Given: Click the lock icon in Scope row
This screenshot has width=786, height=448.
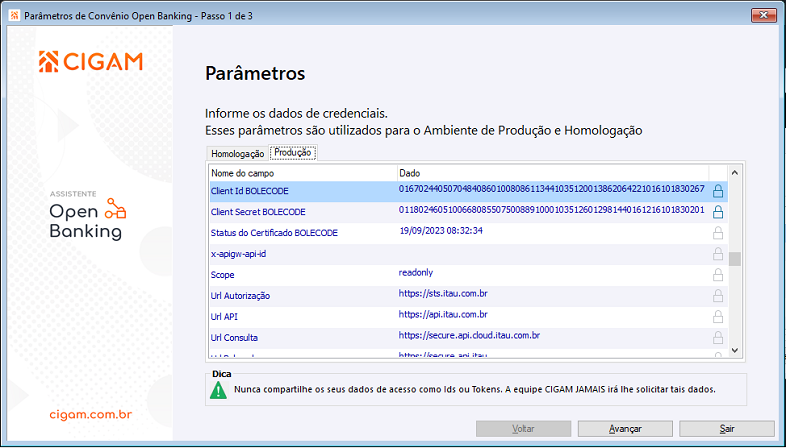Looking at the screenshot, I should [x=718, y=275].
